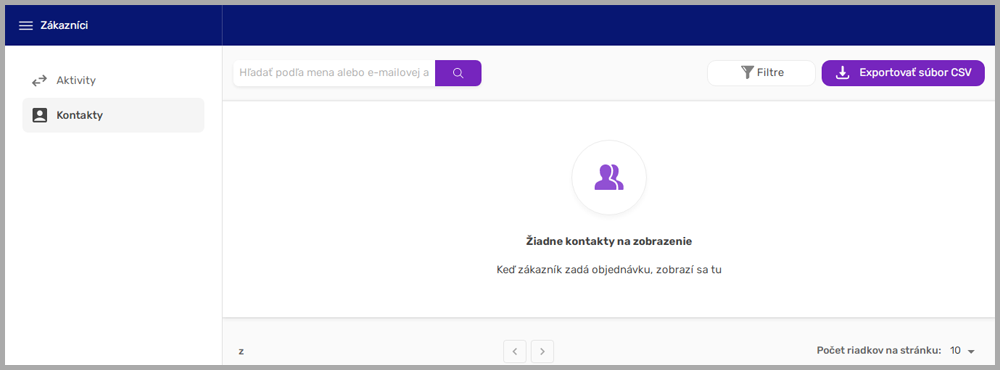This screenshot has height=370, width=1000.
Task: Click the purple contacts icon in empty state
Action: tap(609, 177)
